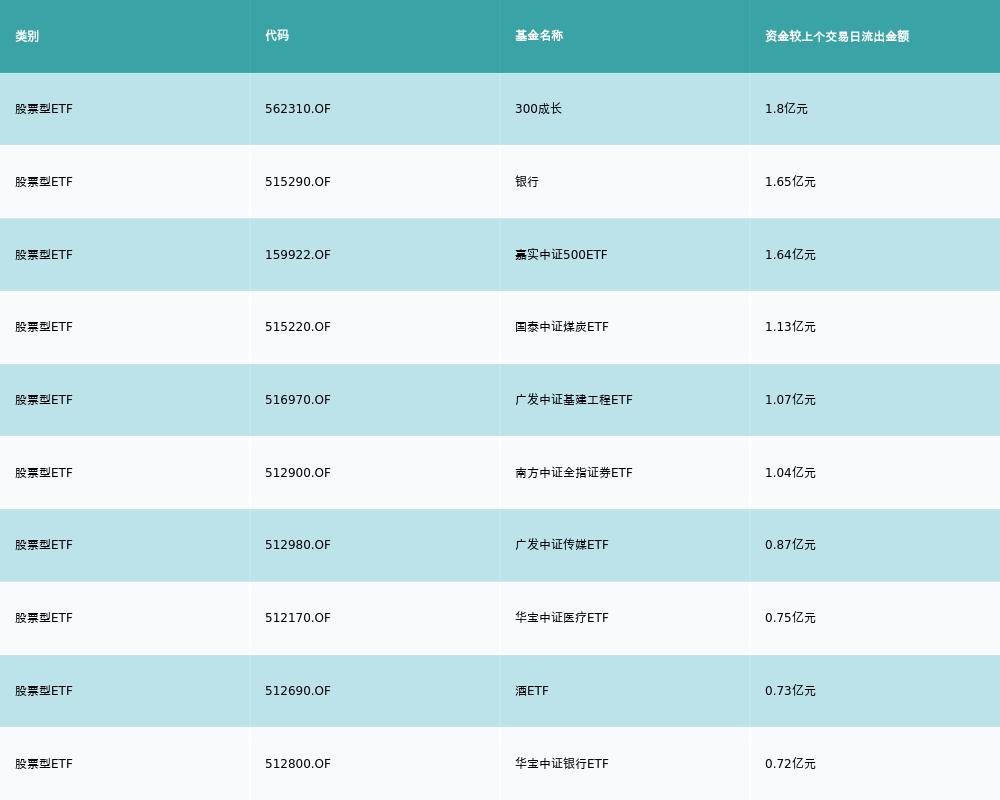
Task: Select the 南方中证全指证券ETF fund
Action: point(574,473)
